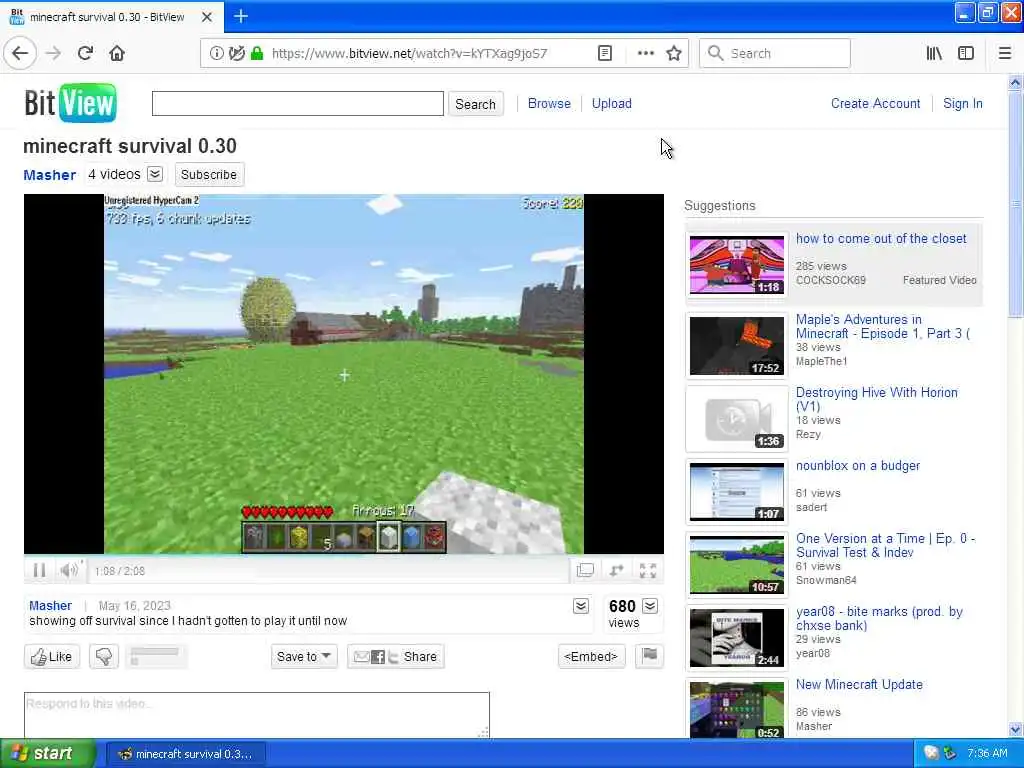Click the URL address bar text
Screen dimensions: 1024x768
click(409, 53)
